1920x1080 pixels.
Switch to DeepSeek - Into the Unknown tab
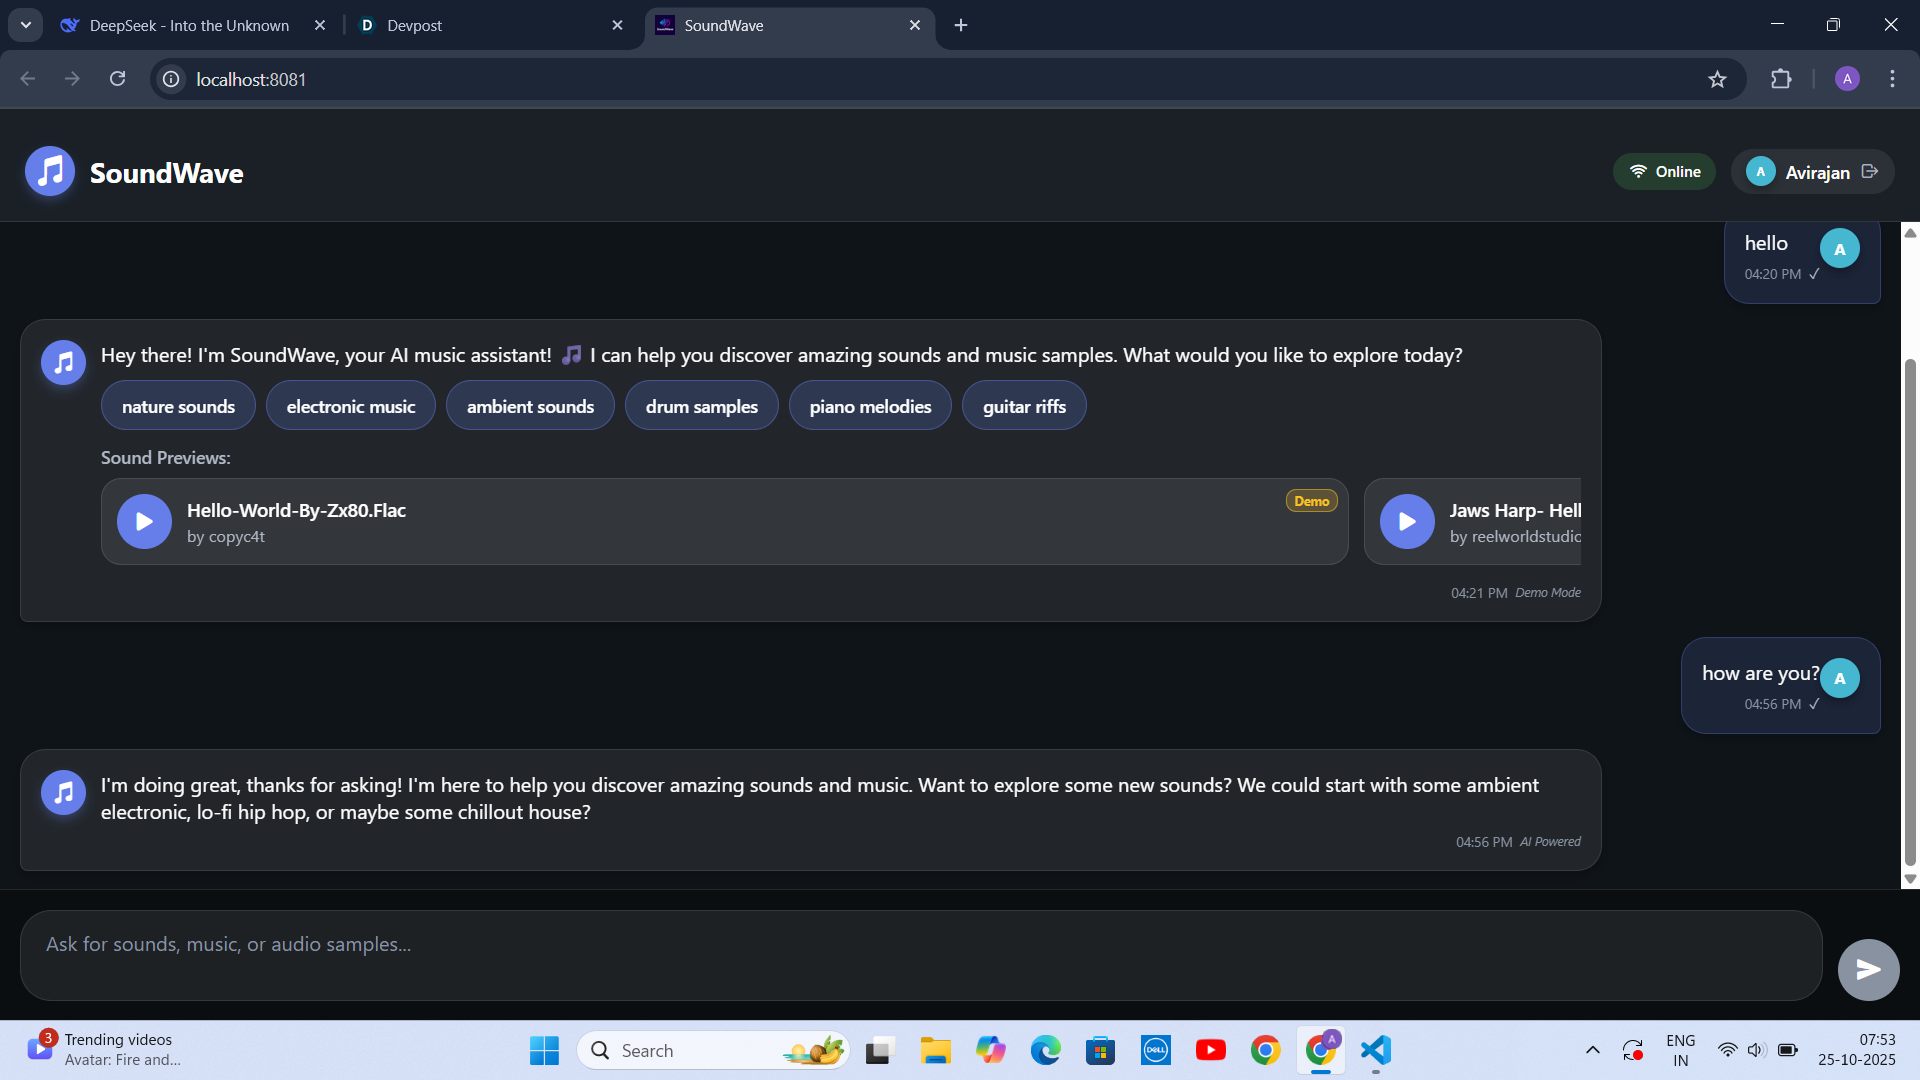click(x=190, y=25)
